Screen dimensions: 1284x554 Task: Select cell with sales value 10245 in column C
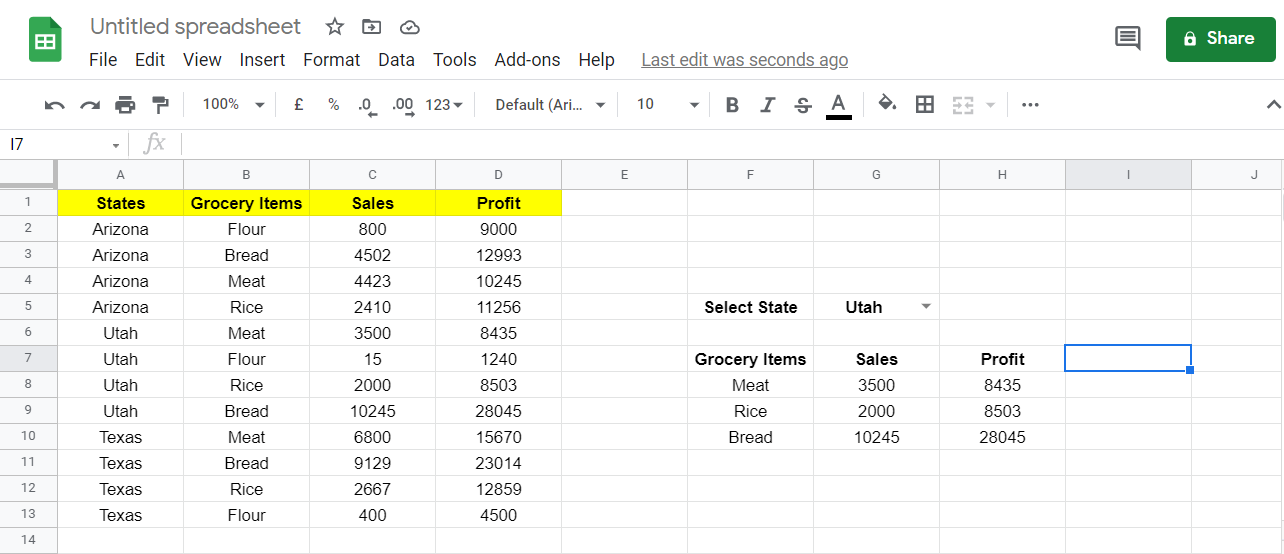(x=372, y=411)
